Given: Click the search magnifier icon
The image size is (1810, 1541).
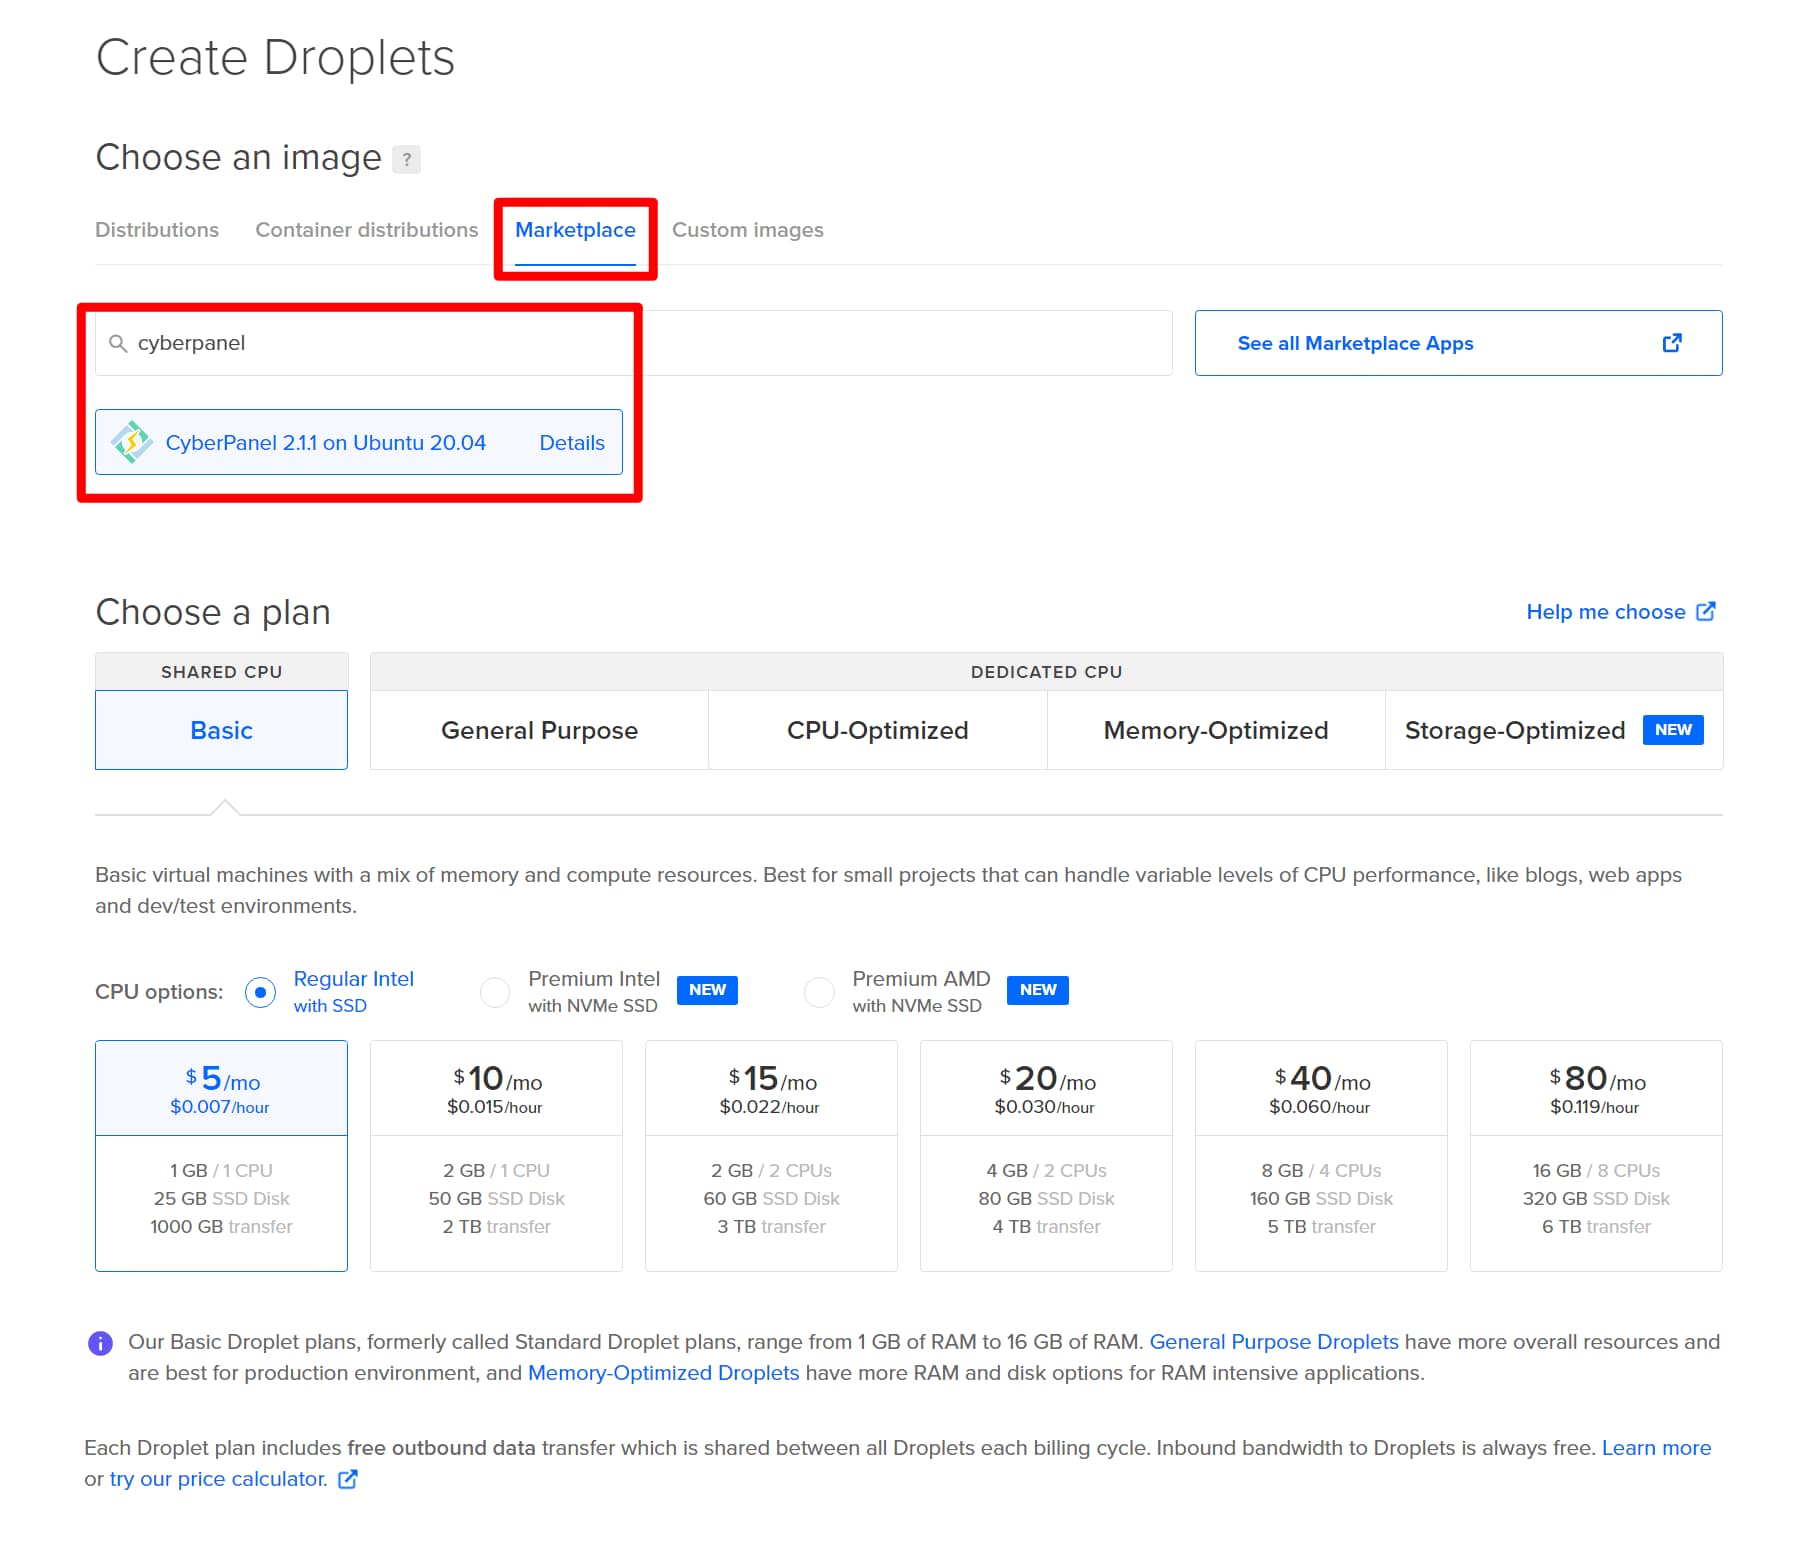Looking at the screenshot, I should [x=117, y=343].
